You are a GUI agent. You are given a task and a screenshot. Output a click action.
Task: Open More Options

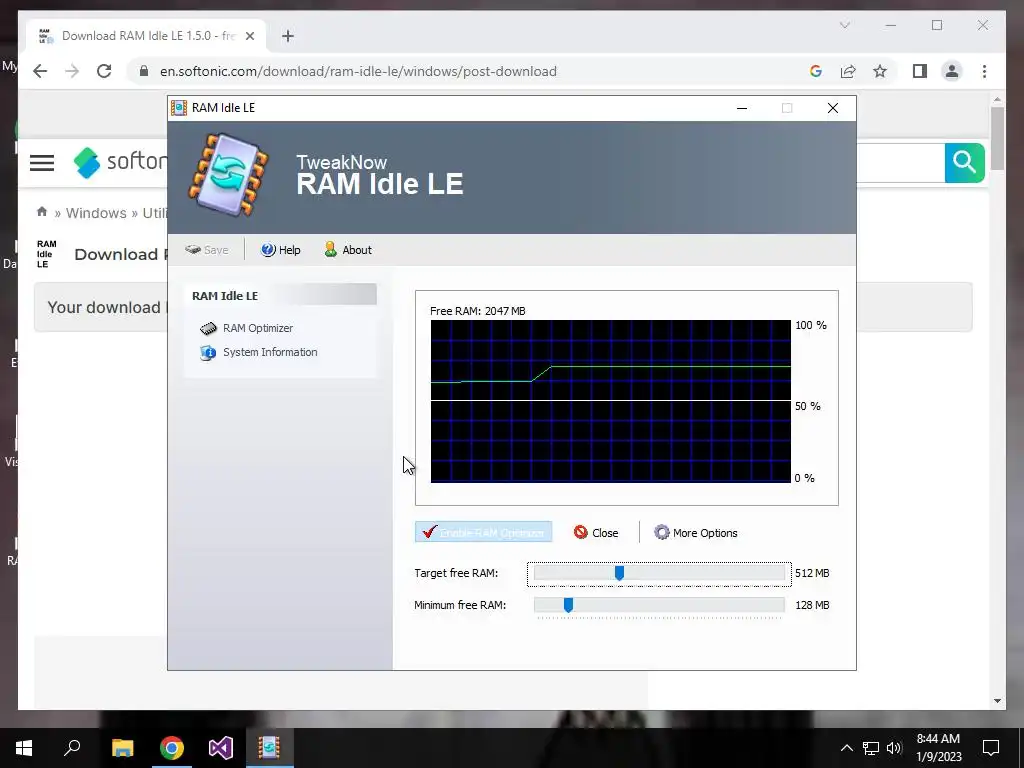(696, 532)
